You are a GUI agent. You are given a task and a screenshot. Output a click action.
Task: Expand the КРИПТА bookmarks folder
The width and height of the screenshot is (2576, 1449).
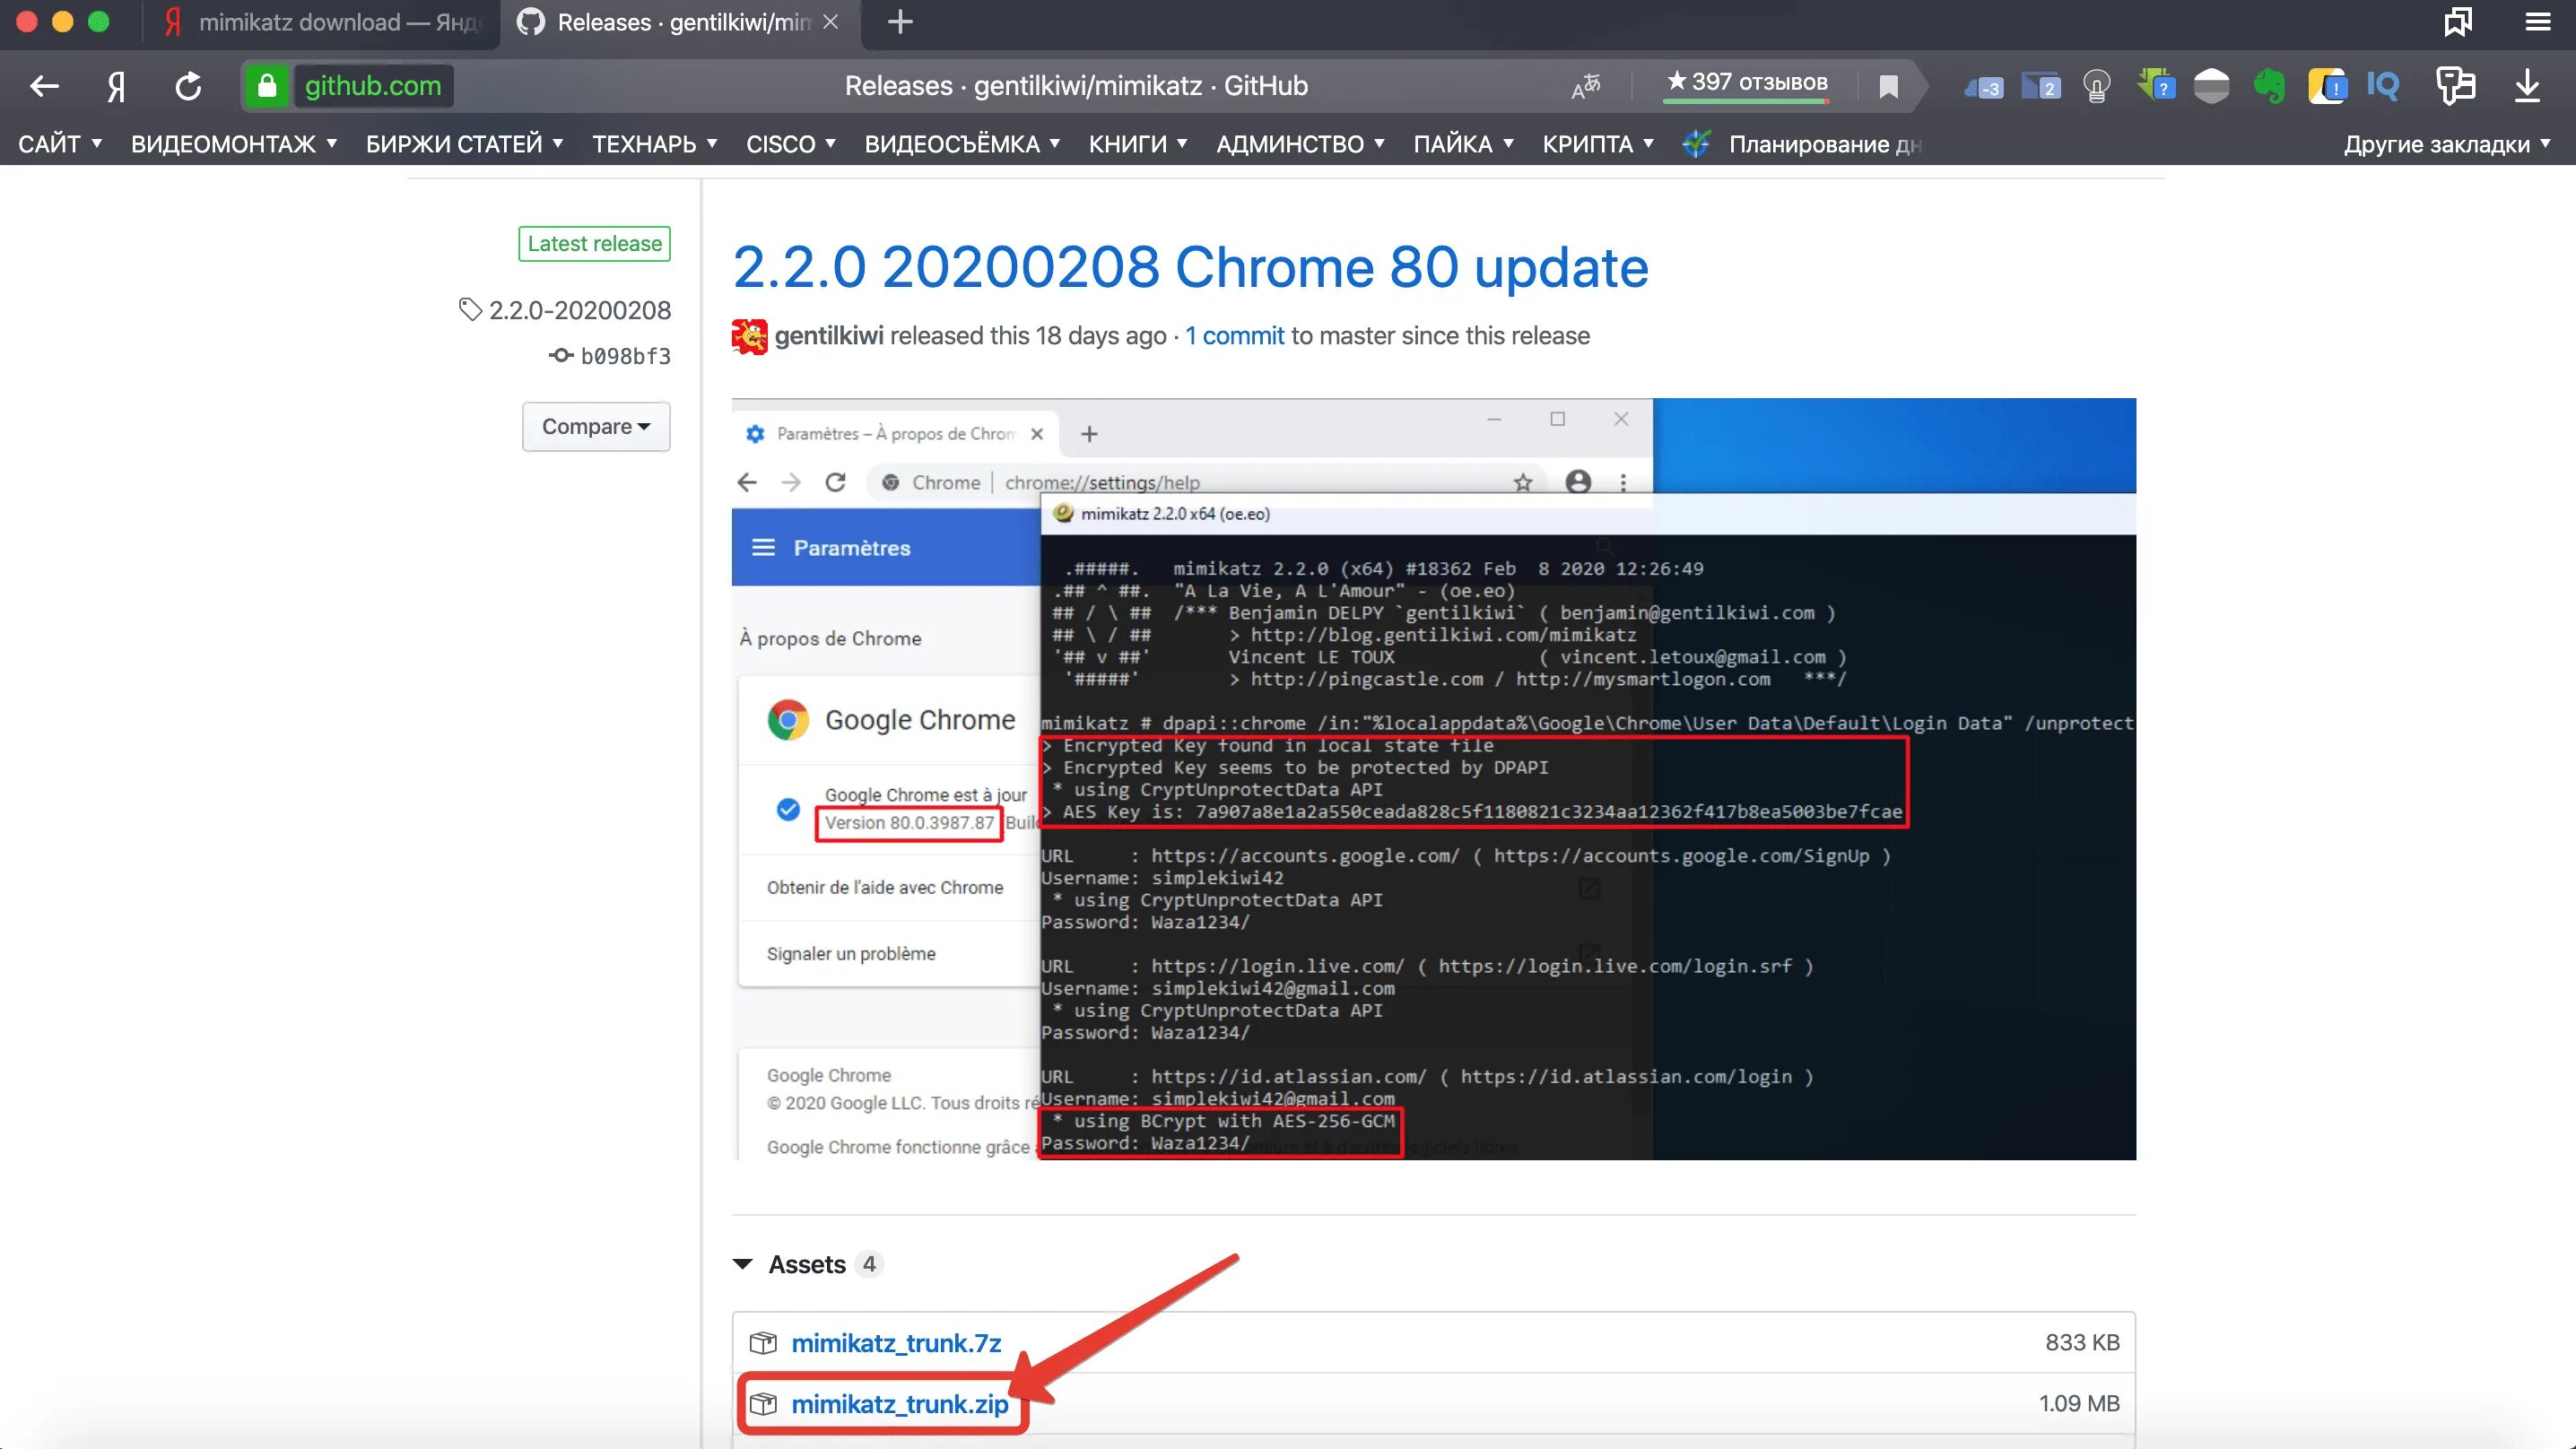[x=1598, y=144]
